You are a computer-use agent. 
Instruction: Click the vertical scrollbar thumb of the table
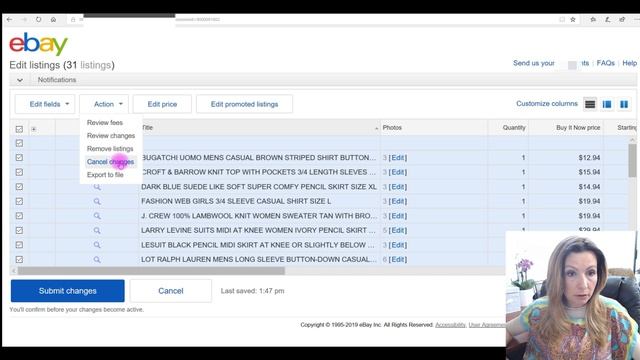click(x=632, y=160)
